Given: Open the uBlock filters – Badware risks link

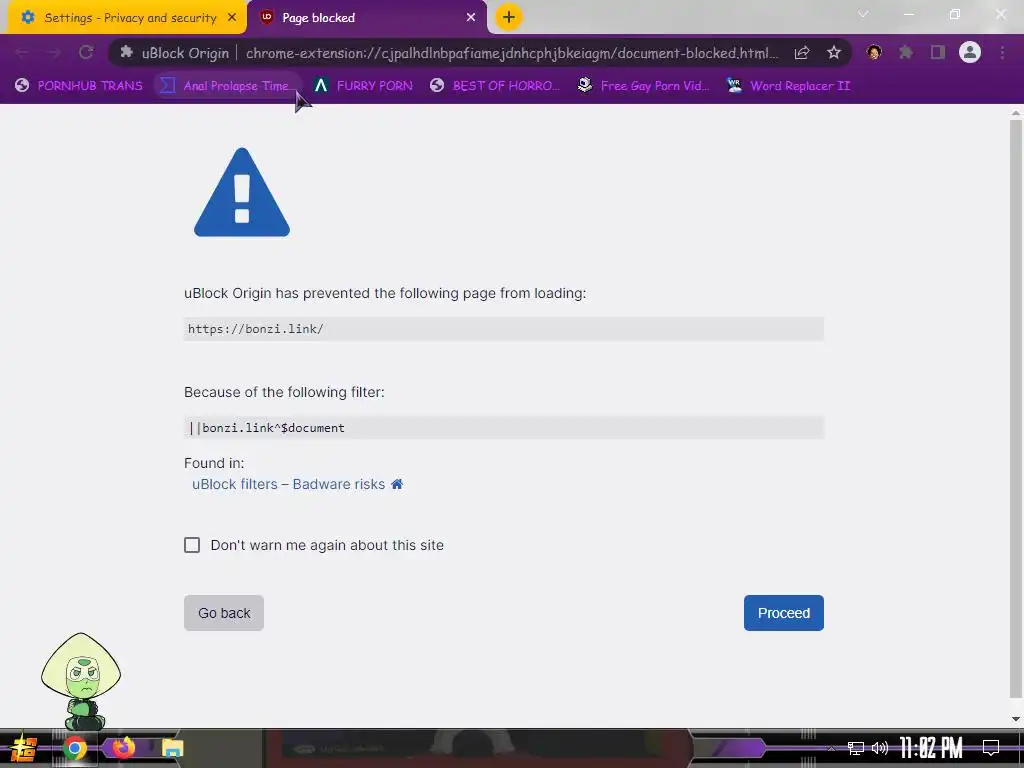Looking at the screenshot, I should pyautogui.click(x=288, y=485).
